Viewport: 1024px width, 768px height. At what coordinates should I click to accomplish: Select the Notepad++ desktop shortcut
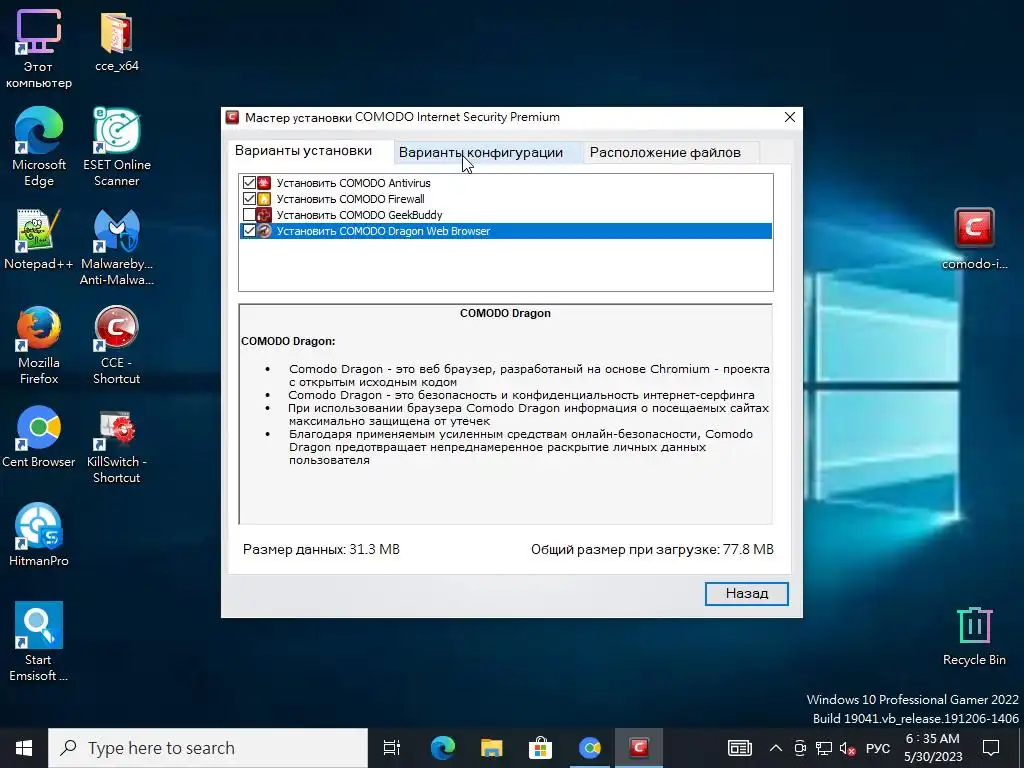39,239
